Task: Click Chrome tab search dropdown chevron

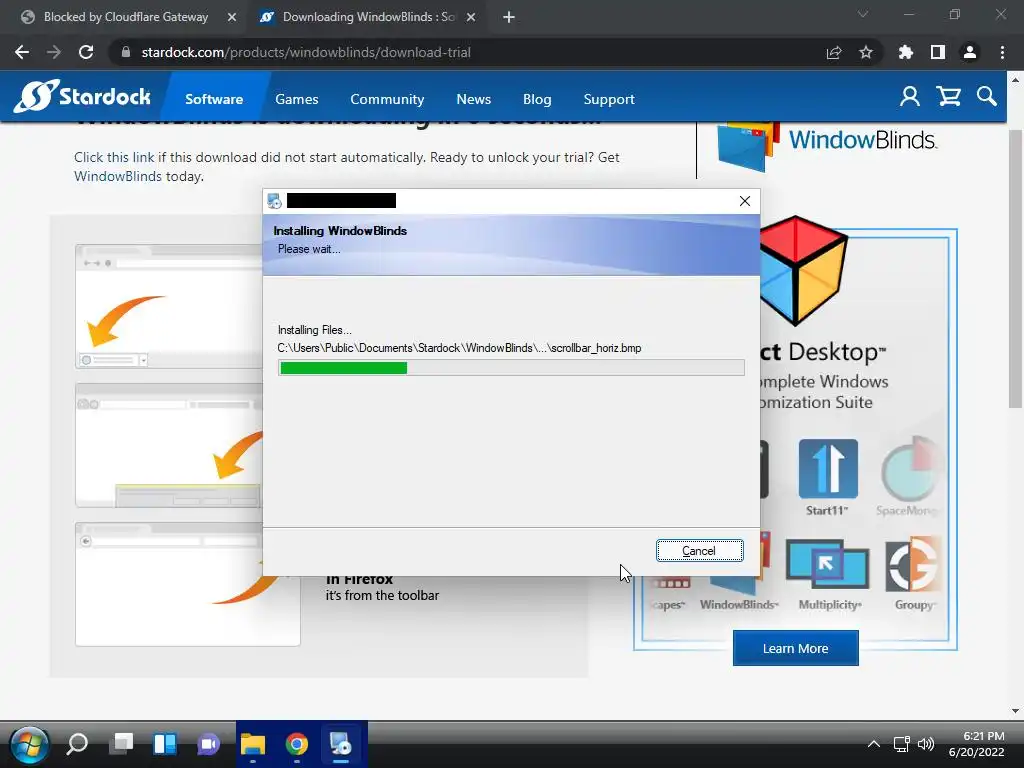Action: pos(863,14)
